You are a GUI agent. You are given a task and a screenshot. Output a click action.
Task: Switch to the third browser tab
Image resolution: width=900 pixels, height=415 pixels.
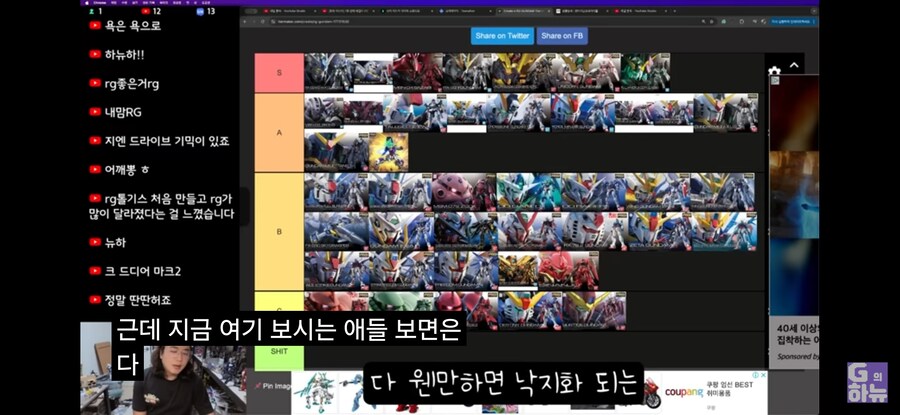(408, 11)
